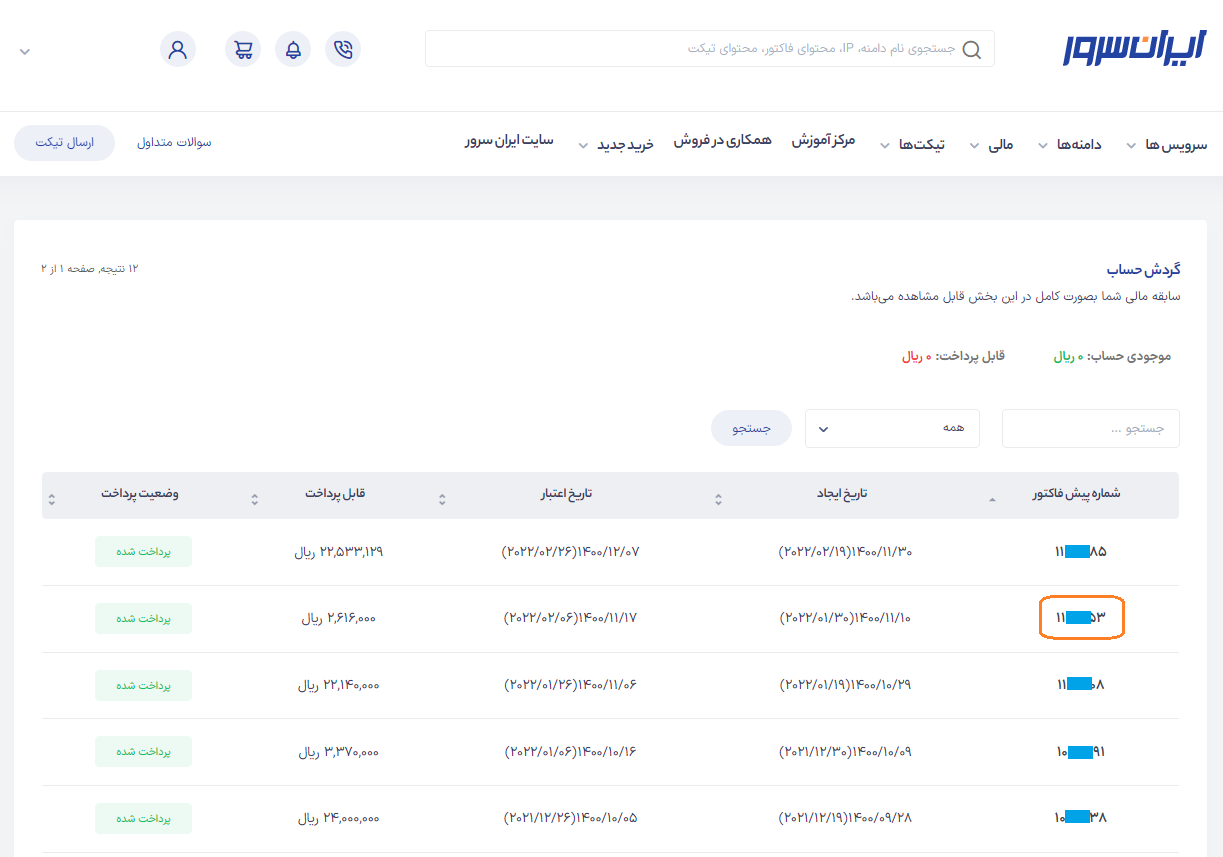
Task: Sort by قابل پرداخت column arrows
Action: 255,497
